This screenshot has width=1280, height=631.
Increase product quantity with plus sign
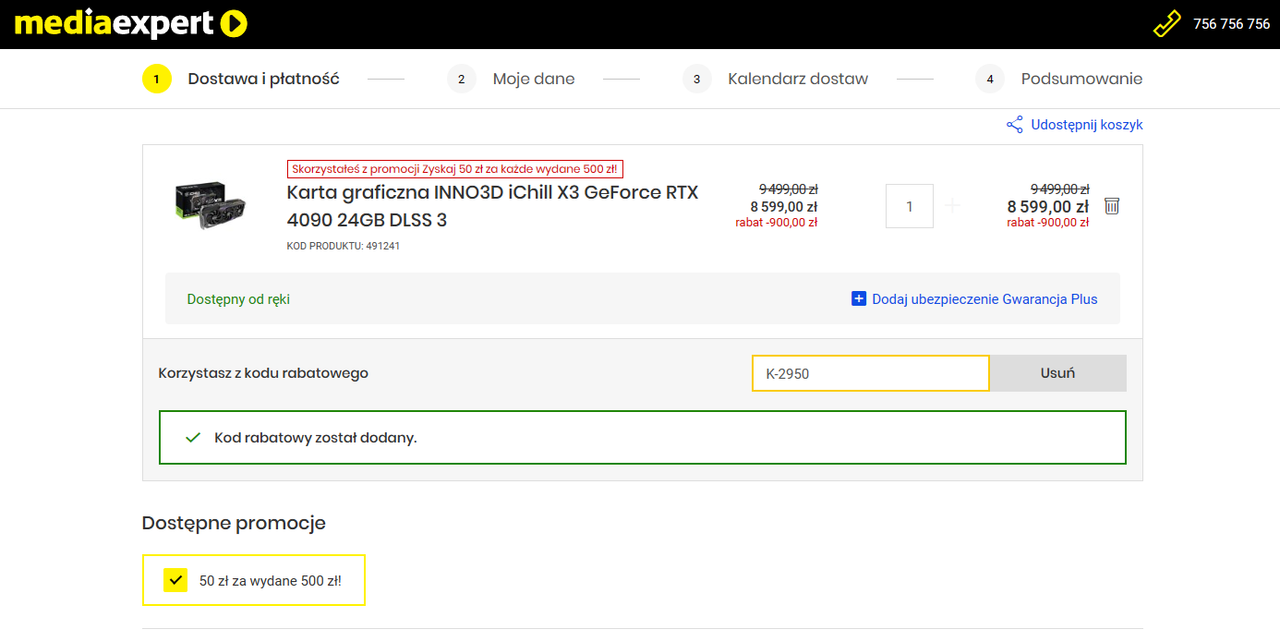click(x=952, y=206)
